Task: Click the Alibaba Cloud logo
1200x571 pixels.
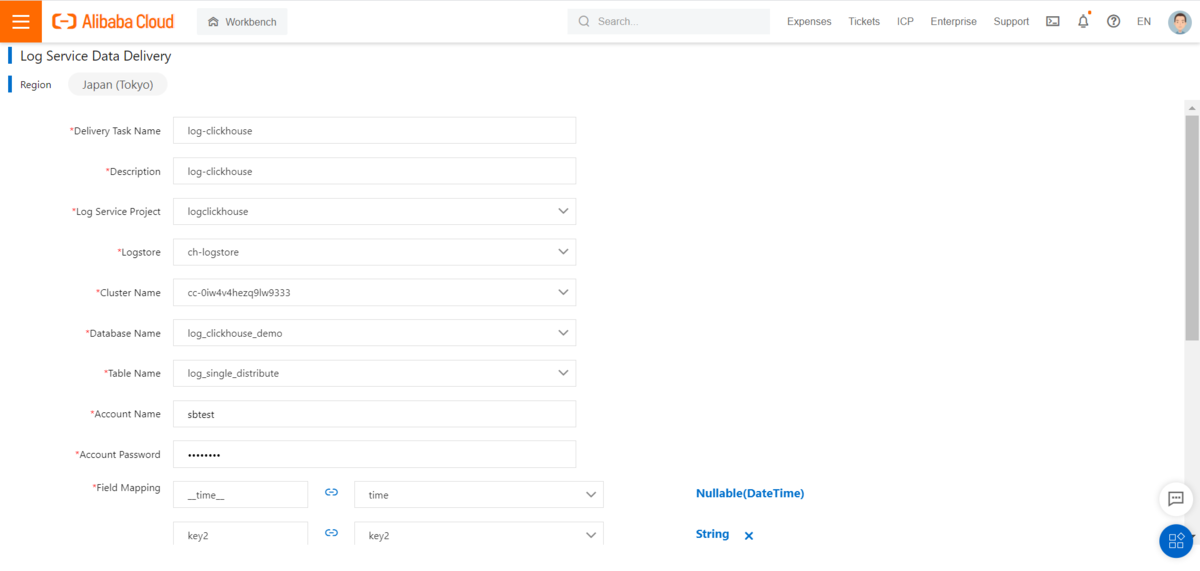Action: 113,21
